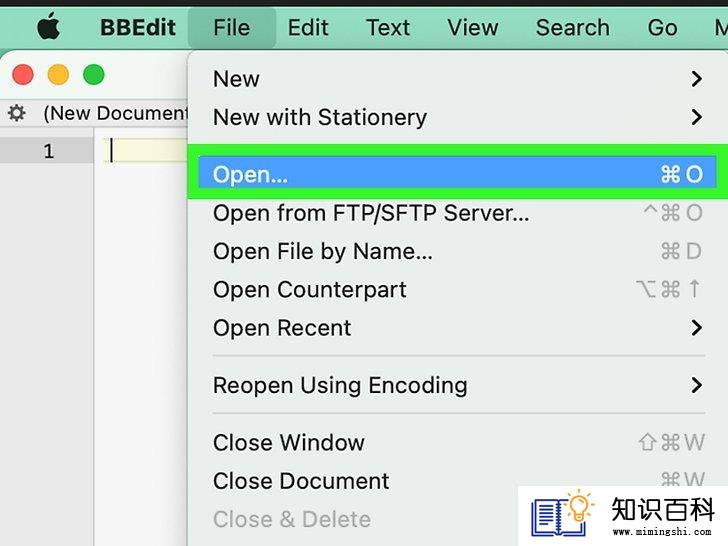The width and height of the screenshot is (728, 546).
Task: Expand the New with Stationery submenu
Action: (x=696, y=117)
